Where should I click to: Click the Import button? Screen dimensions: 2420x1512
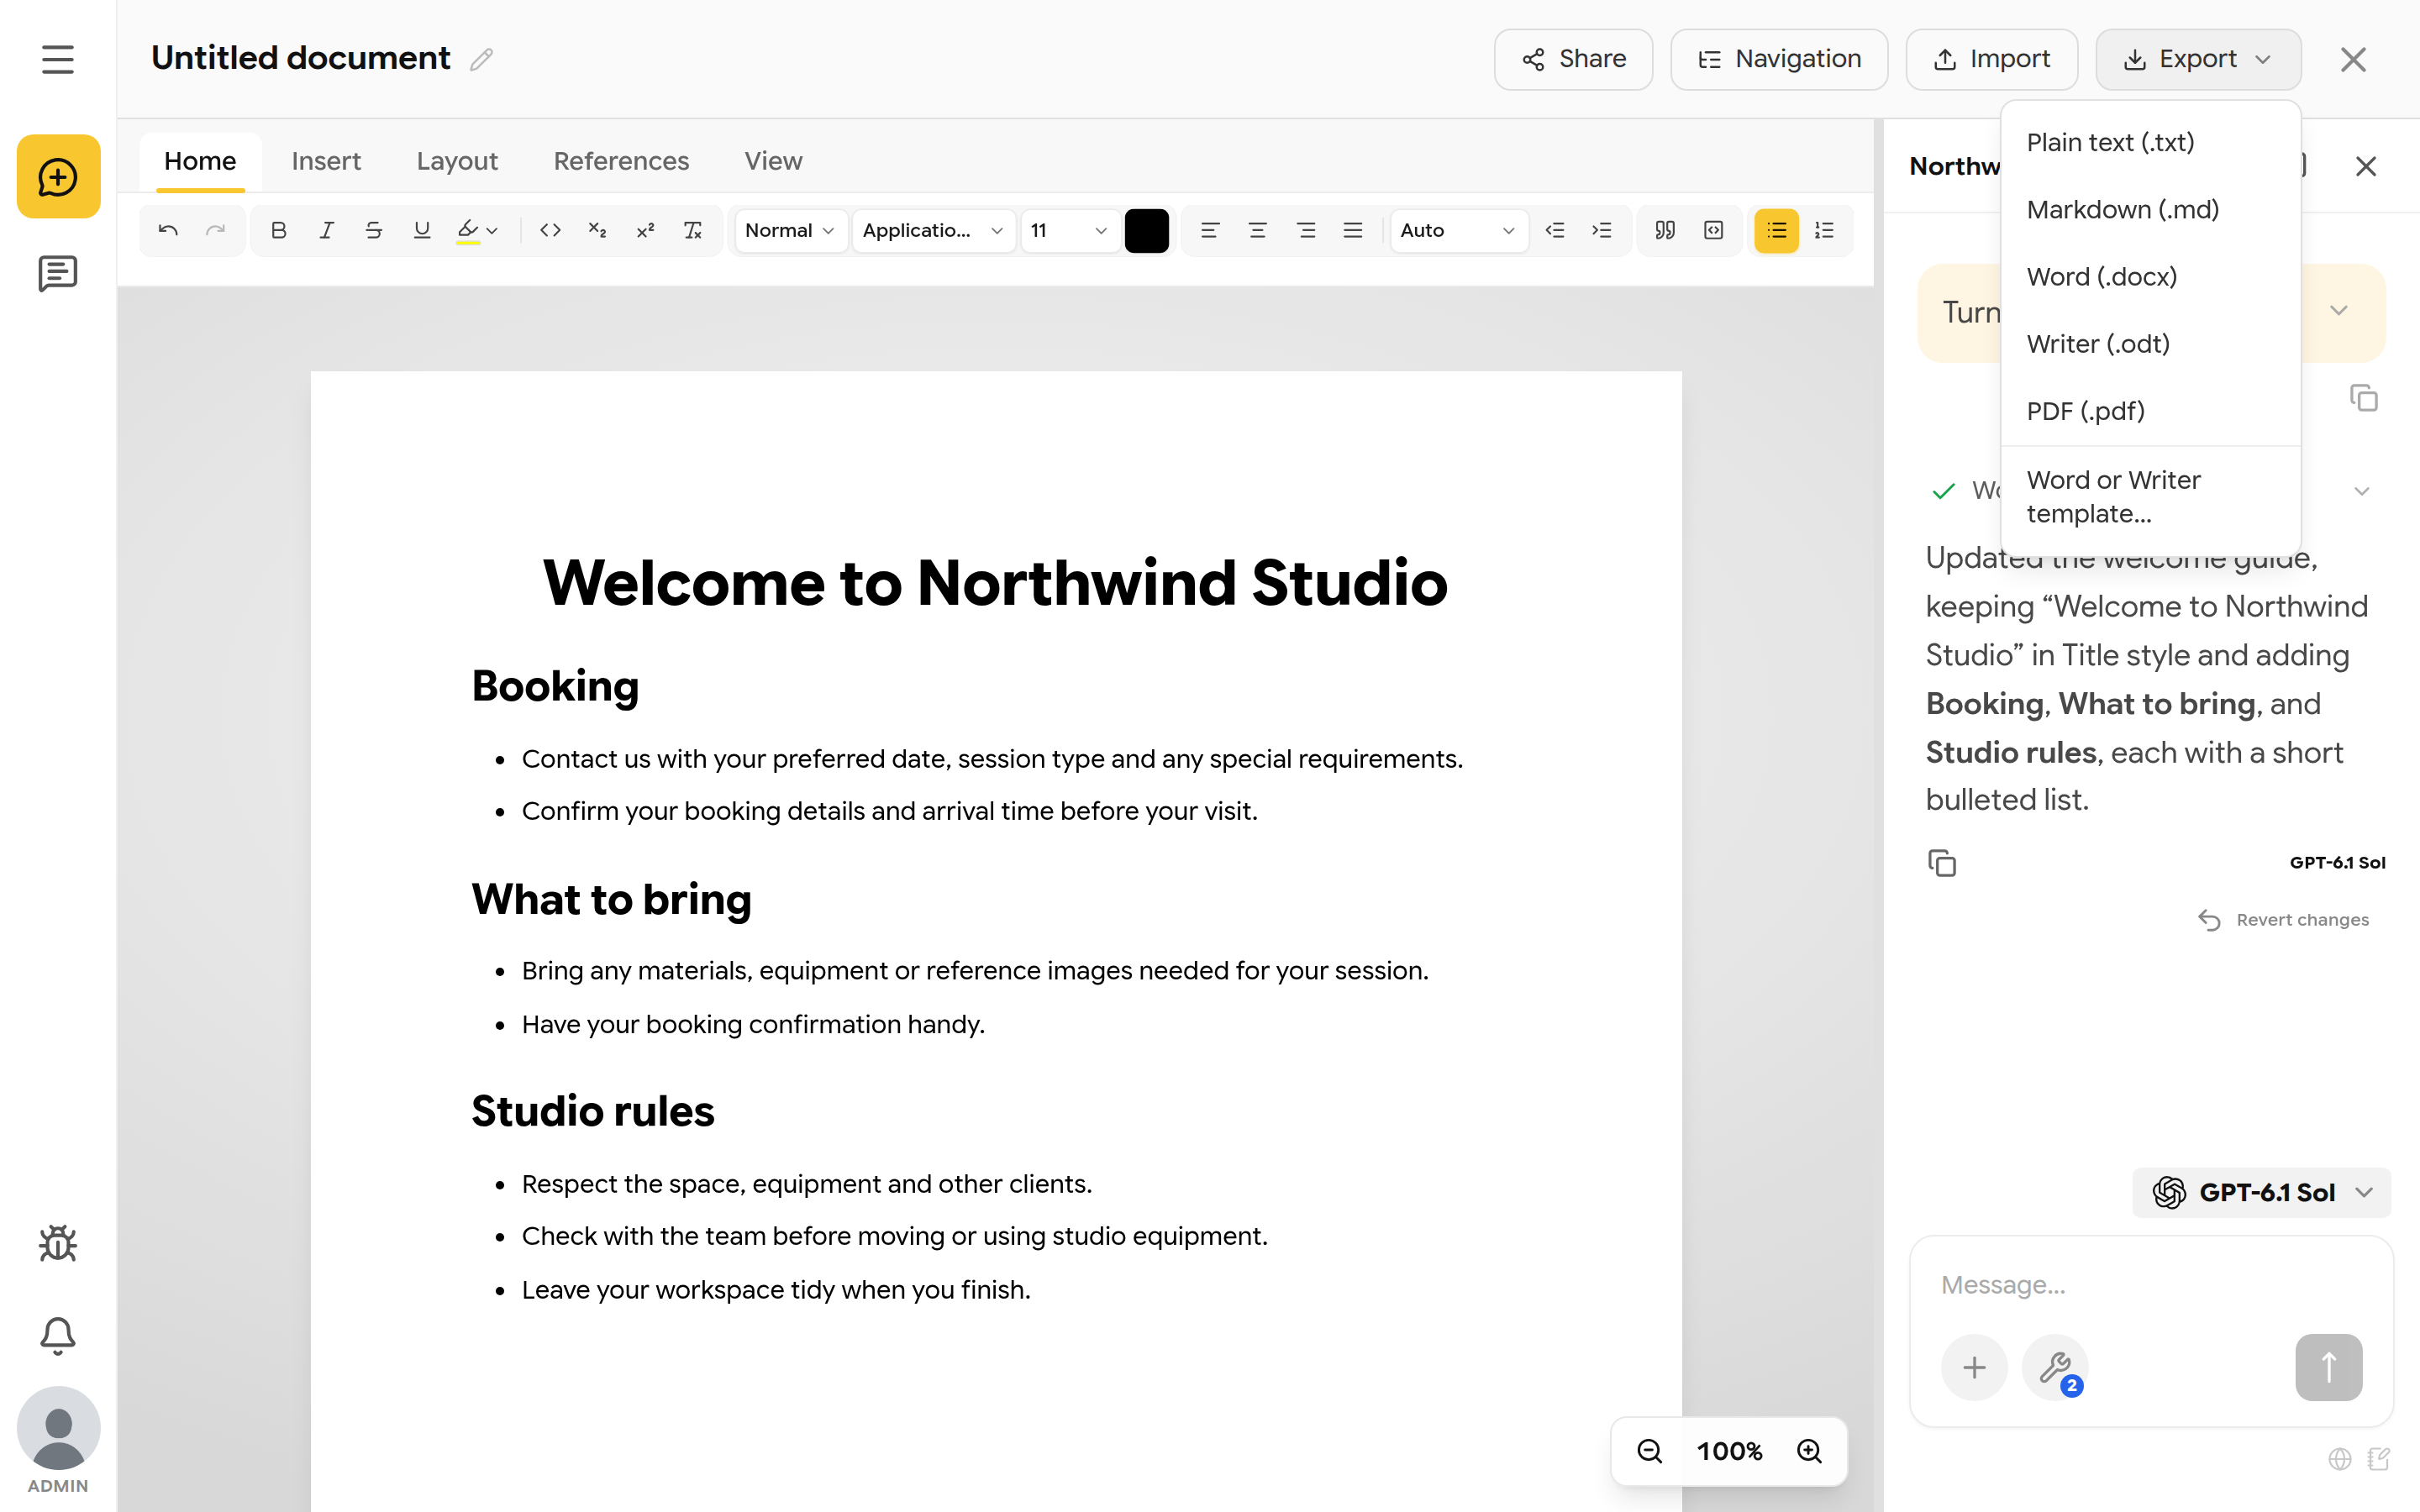pos(1992,59)
